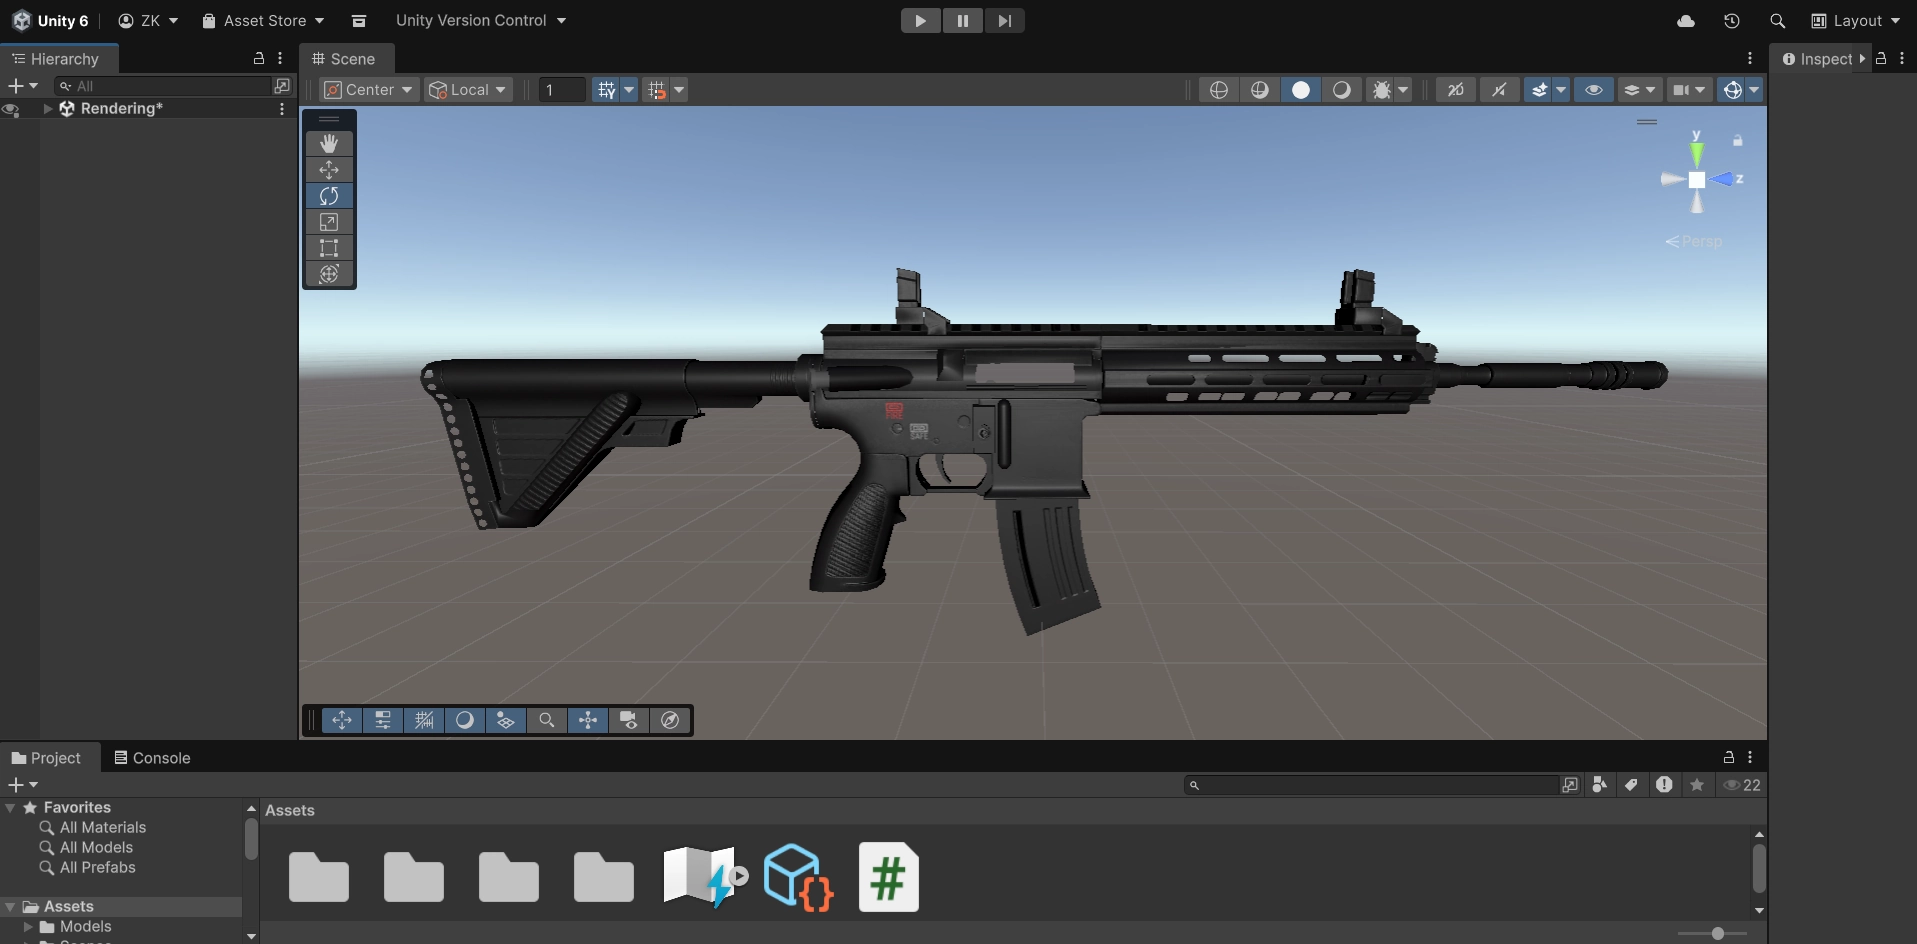
Task: Select the Move tool in Scene toolbar
Action: 329,170
